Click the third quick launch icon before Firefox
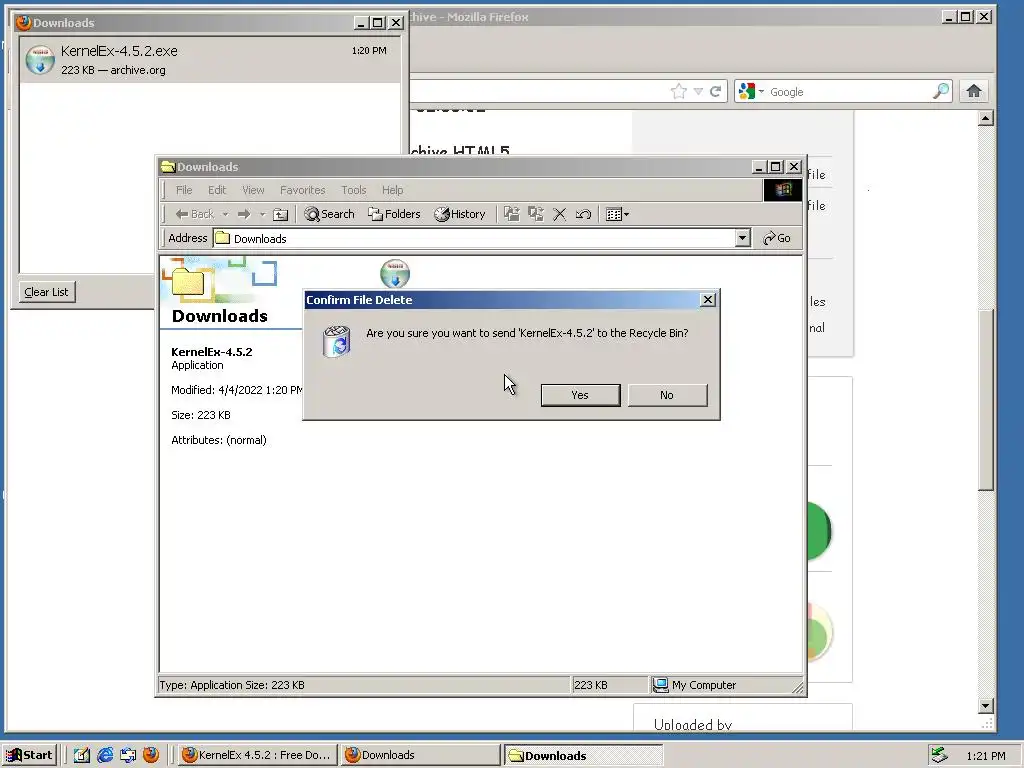 coord(128,755)
